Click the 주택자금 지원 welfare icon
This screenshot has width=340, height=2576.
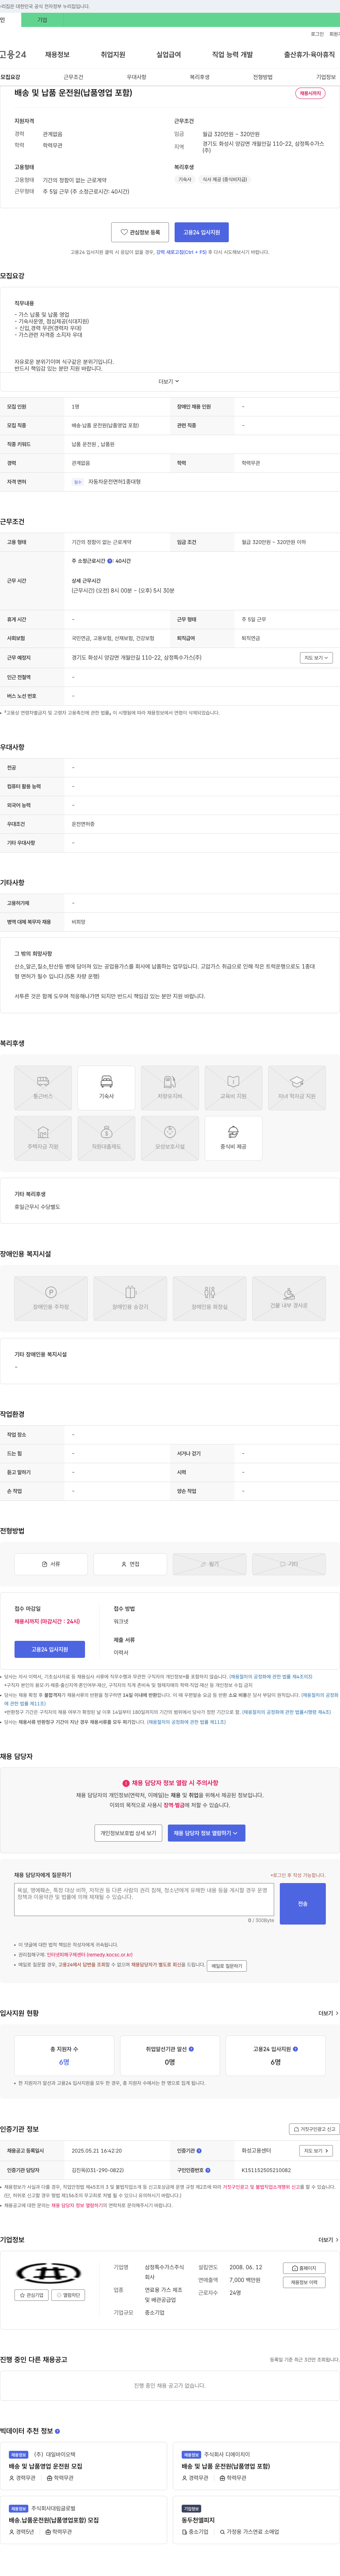click(x=43, y=1138)
